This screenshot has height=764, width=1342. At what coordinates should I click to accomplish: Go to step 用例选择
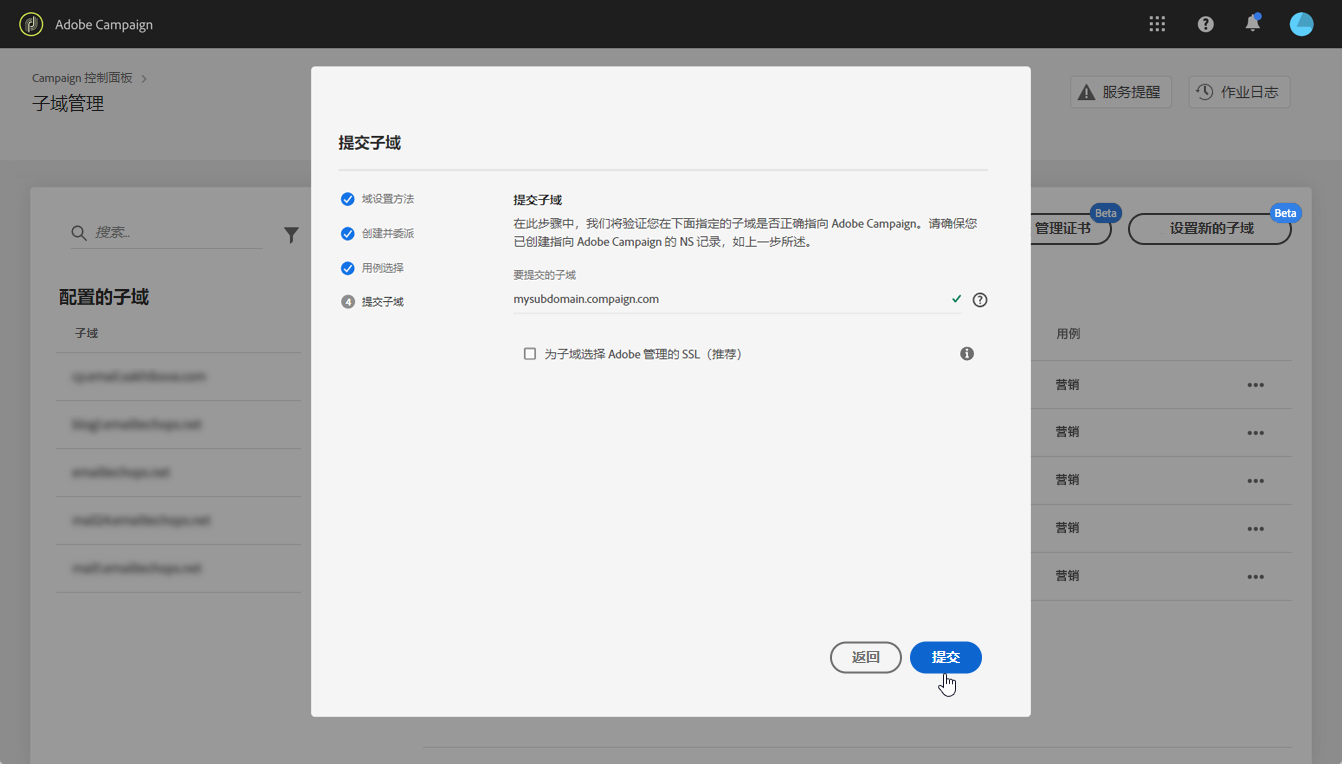pos(372,268)
